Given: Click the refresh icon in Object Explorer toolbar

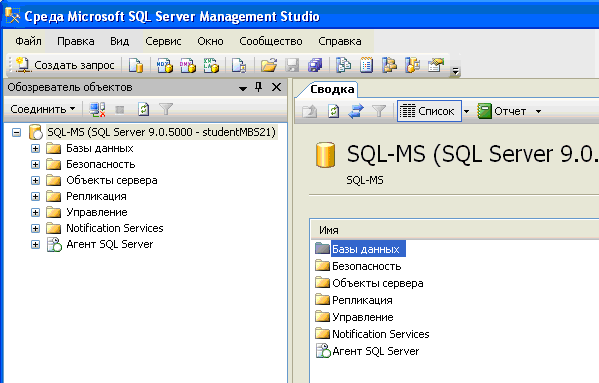Looking at the screenshot, I should click(x=143, y=110).
